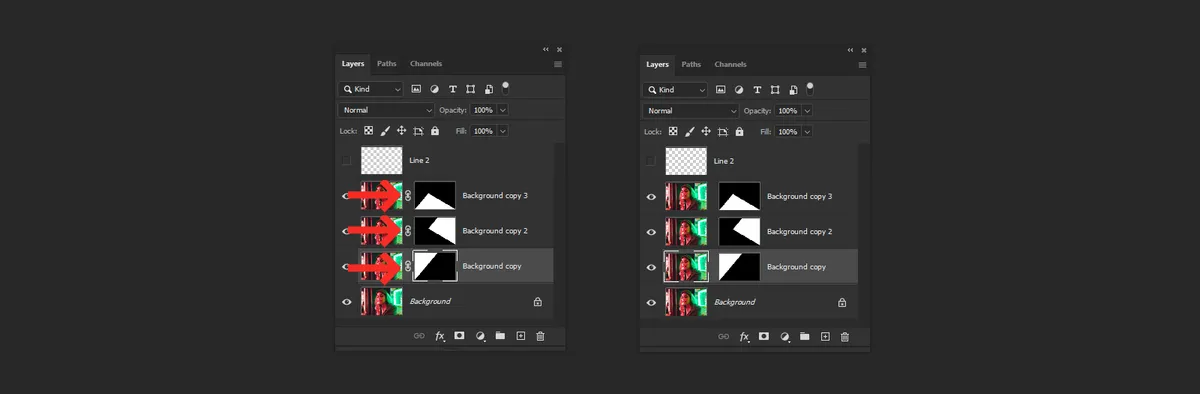Show Line 2 layer in left panel
Screen dimensions: 1200x394
pos(347,160)
